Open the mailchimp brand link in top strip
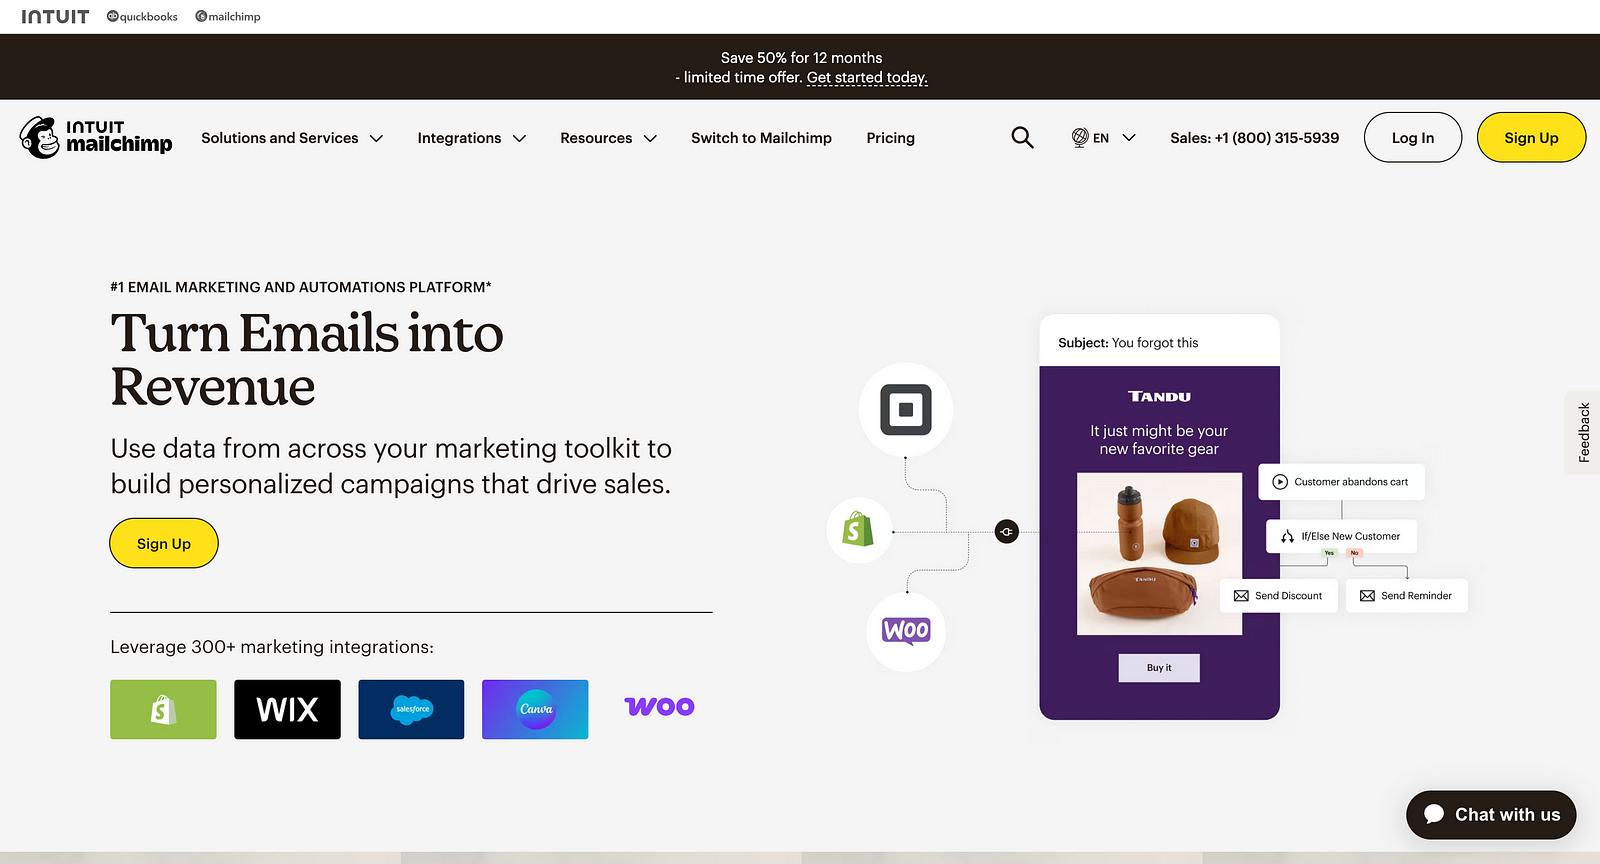The width and height of the screenshot is (1600, 864). coord(228,16)
